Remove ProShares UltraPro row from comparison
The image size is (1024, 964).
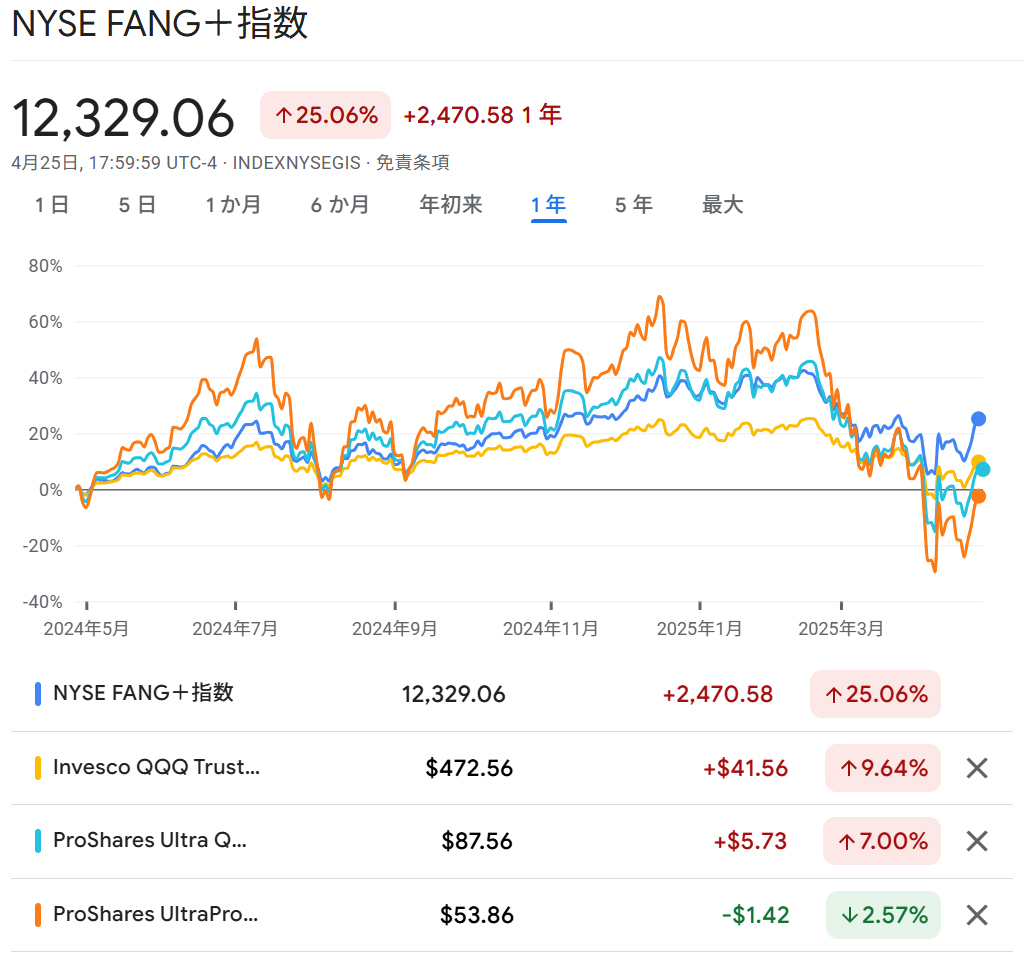[x=976, y=915]
